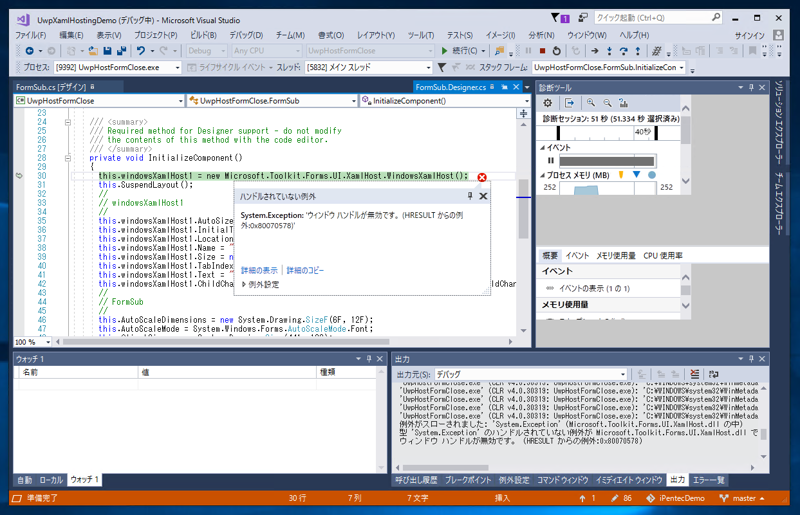Pin the Output panel
This screenshot has height=515, width=800.
click(751, 359)
